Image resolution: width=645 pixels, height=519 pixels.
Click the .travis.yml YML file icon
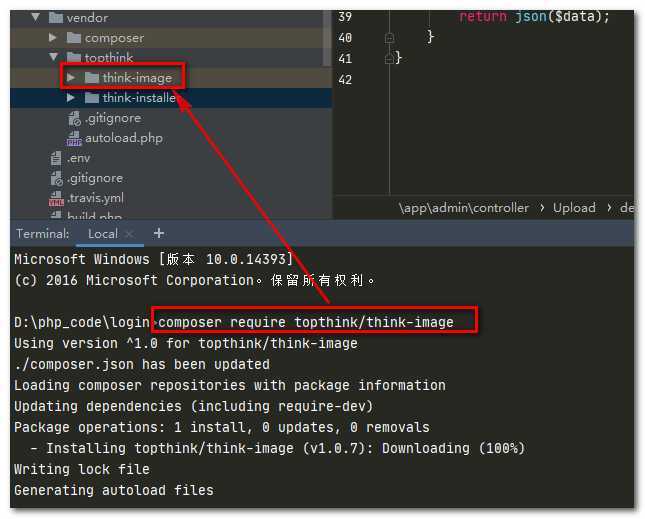point(56,198)
